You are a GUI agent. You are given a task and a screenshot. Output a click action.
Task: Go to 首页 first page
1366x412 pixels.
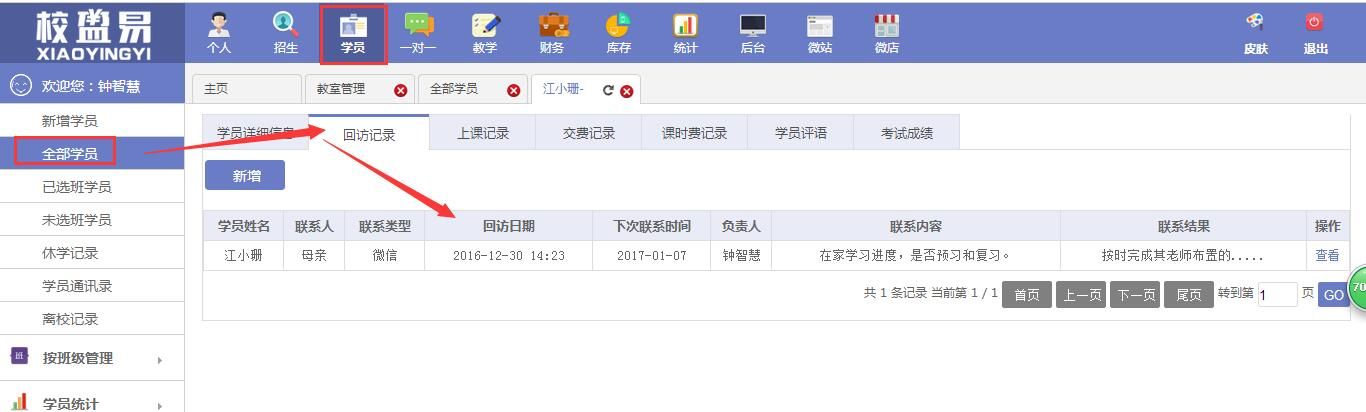coord(1027,295)
